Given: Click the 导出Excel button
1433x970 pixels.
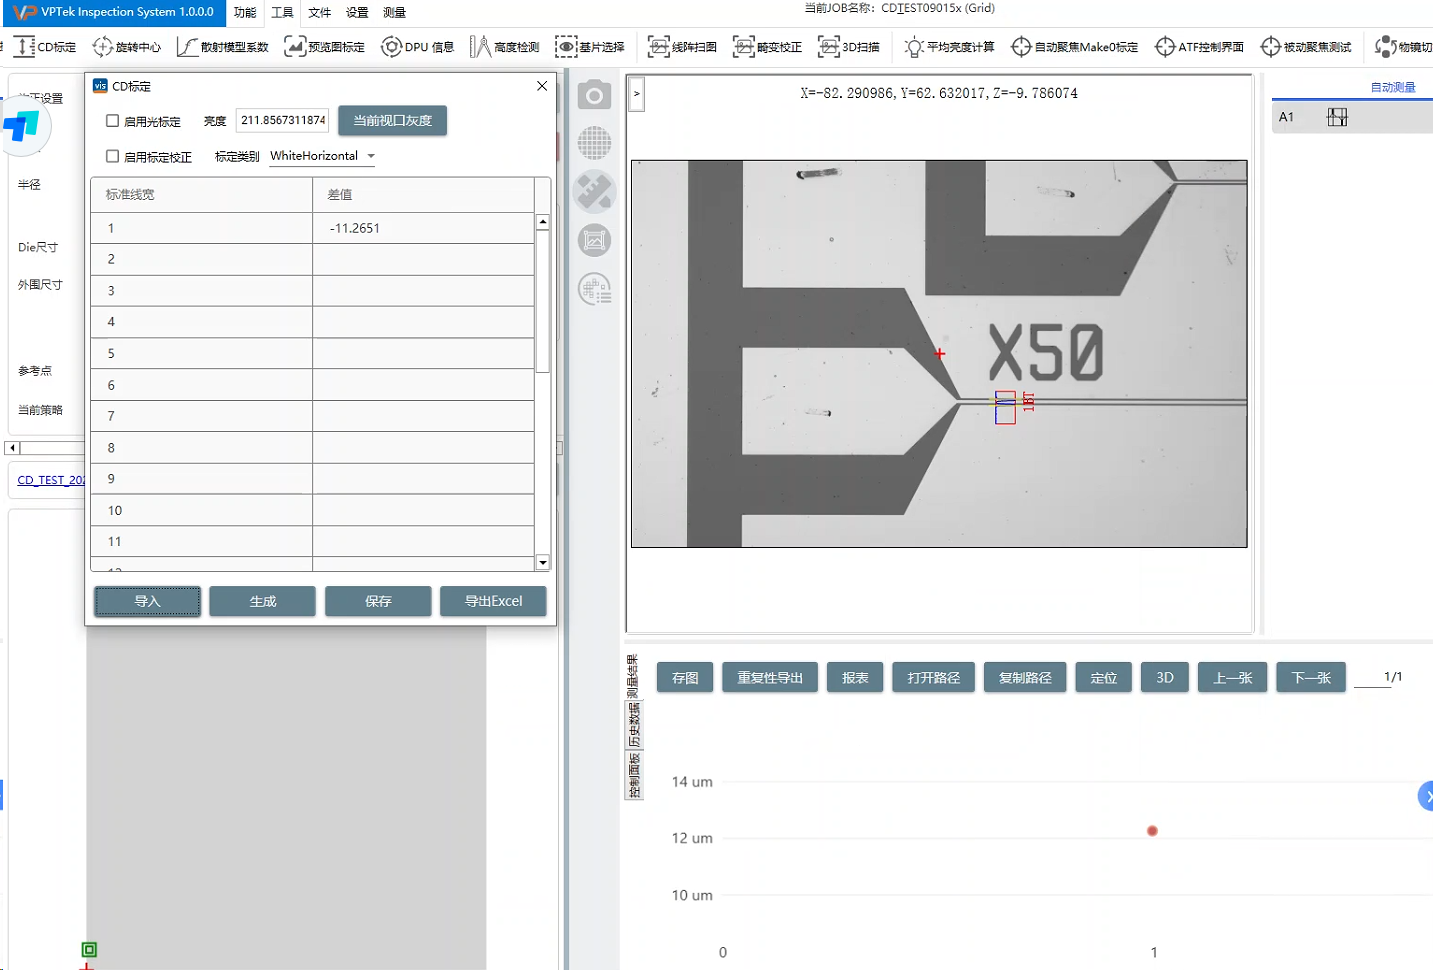Looking at the screenshot, I should tap(493, 601).
